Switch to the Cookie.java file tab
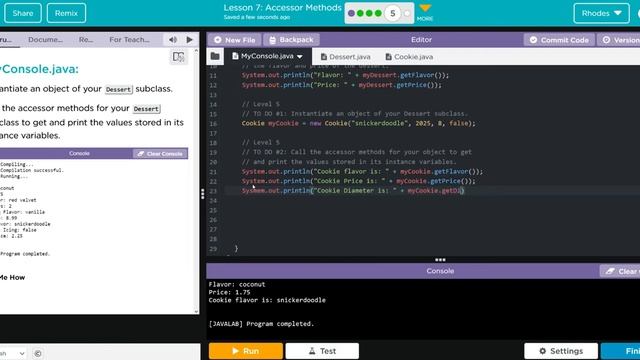Screen dimensions: 640x360 (409, 57)
